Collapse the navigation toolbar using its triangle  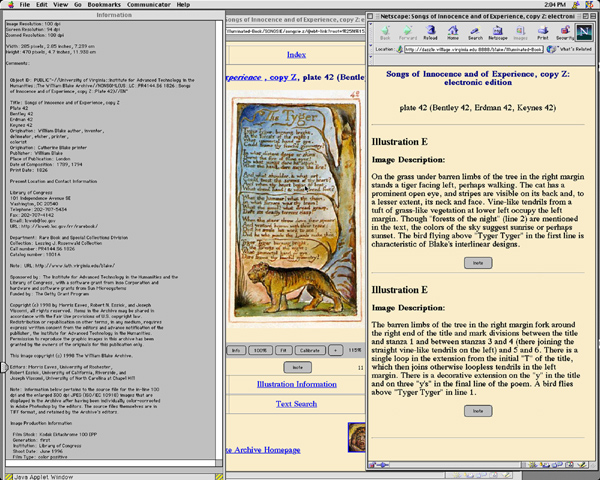(370, 24)
